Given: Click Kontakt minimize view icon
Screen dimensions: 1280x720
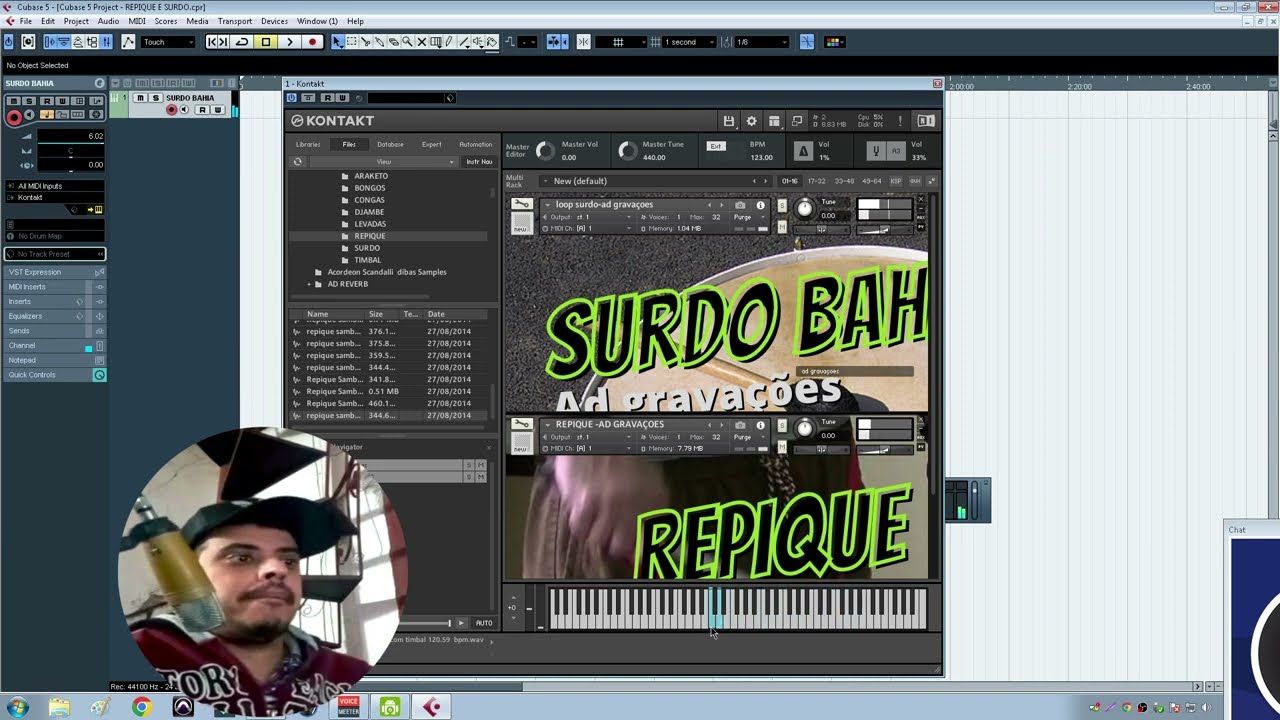Looking at the screenshot, I should [x=797, y=121].
